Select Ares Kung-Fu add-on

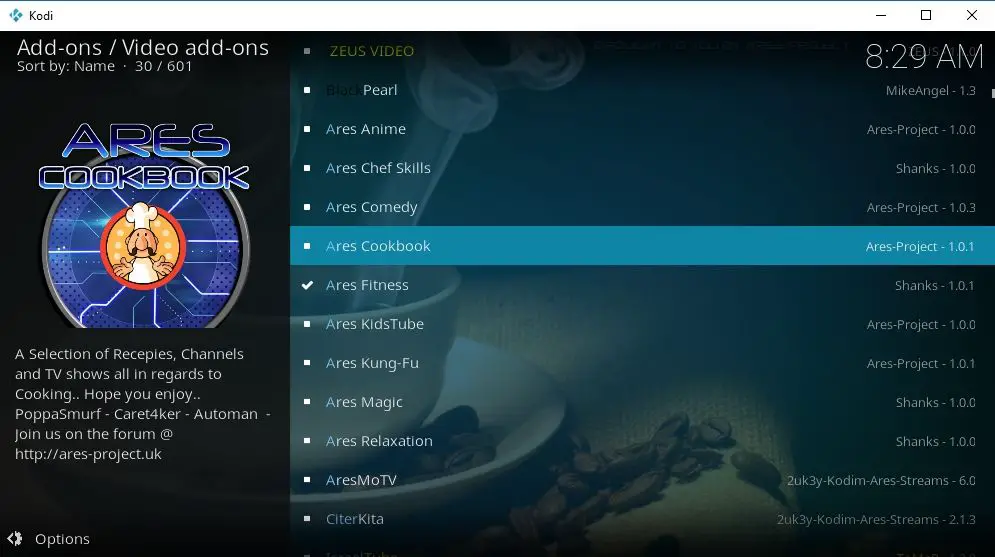point(642,363)
